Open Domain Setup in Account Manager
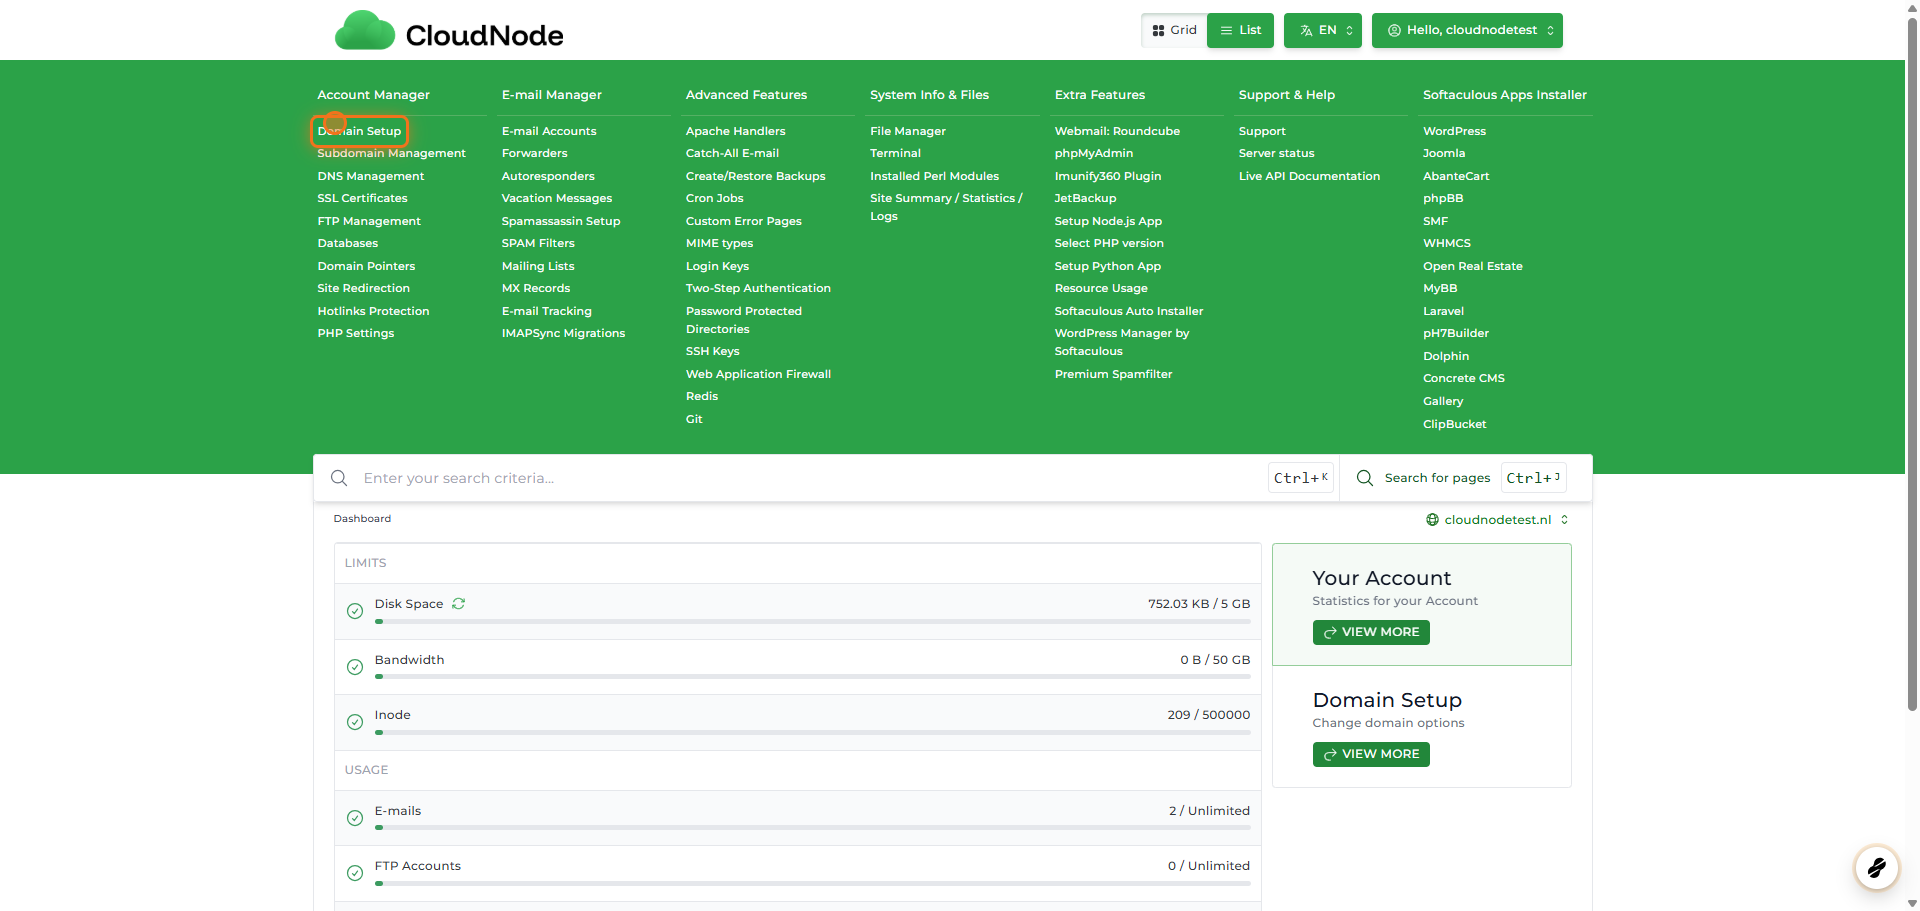 pos(360,131)
